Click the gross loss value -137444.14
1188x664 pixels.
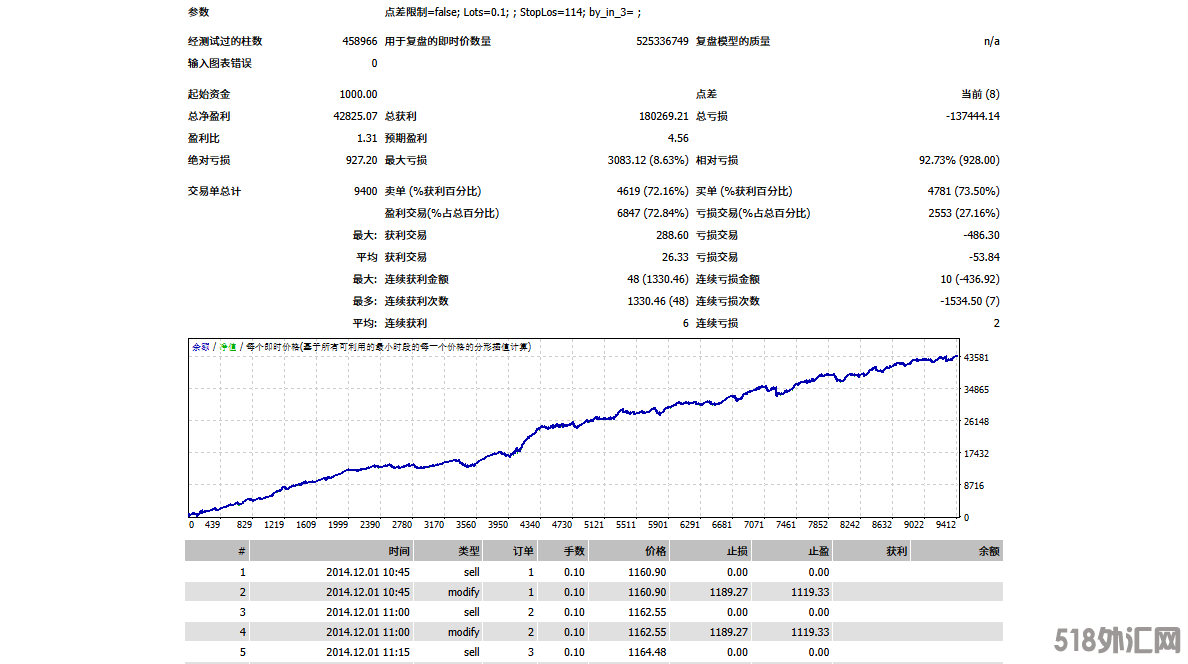973,116
